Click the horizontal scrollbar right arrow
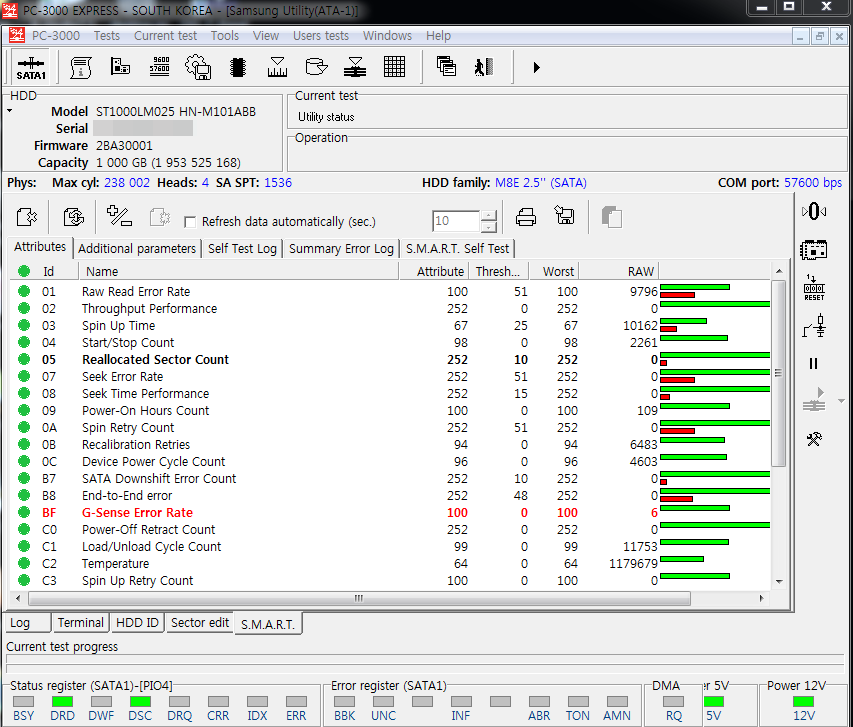 point(761,598)
